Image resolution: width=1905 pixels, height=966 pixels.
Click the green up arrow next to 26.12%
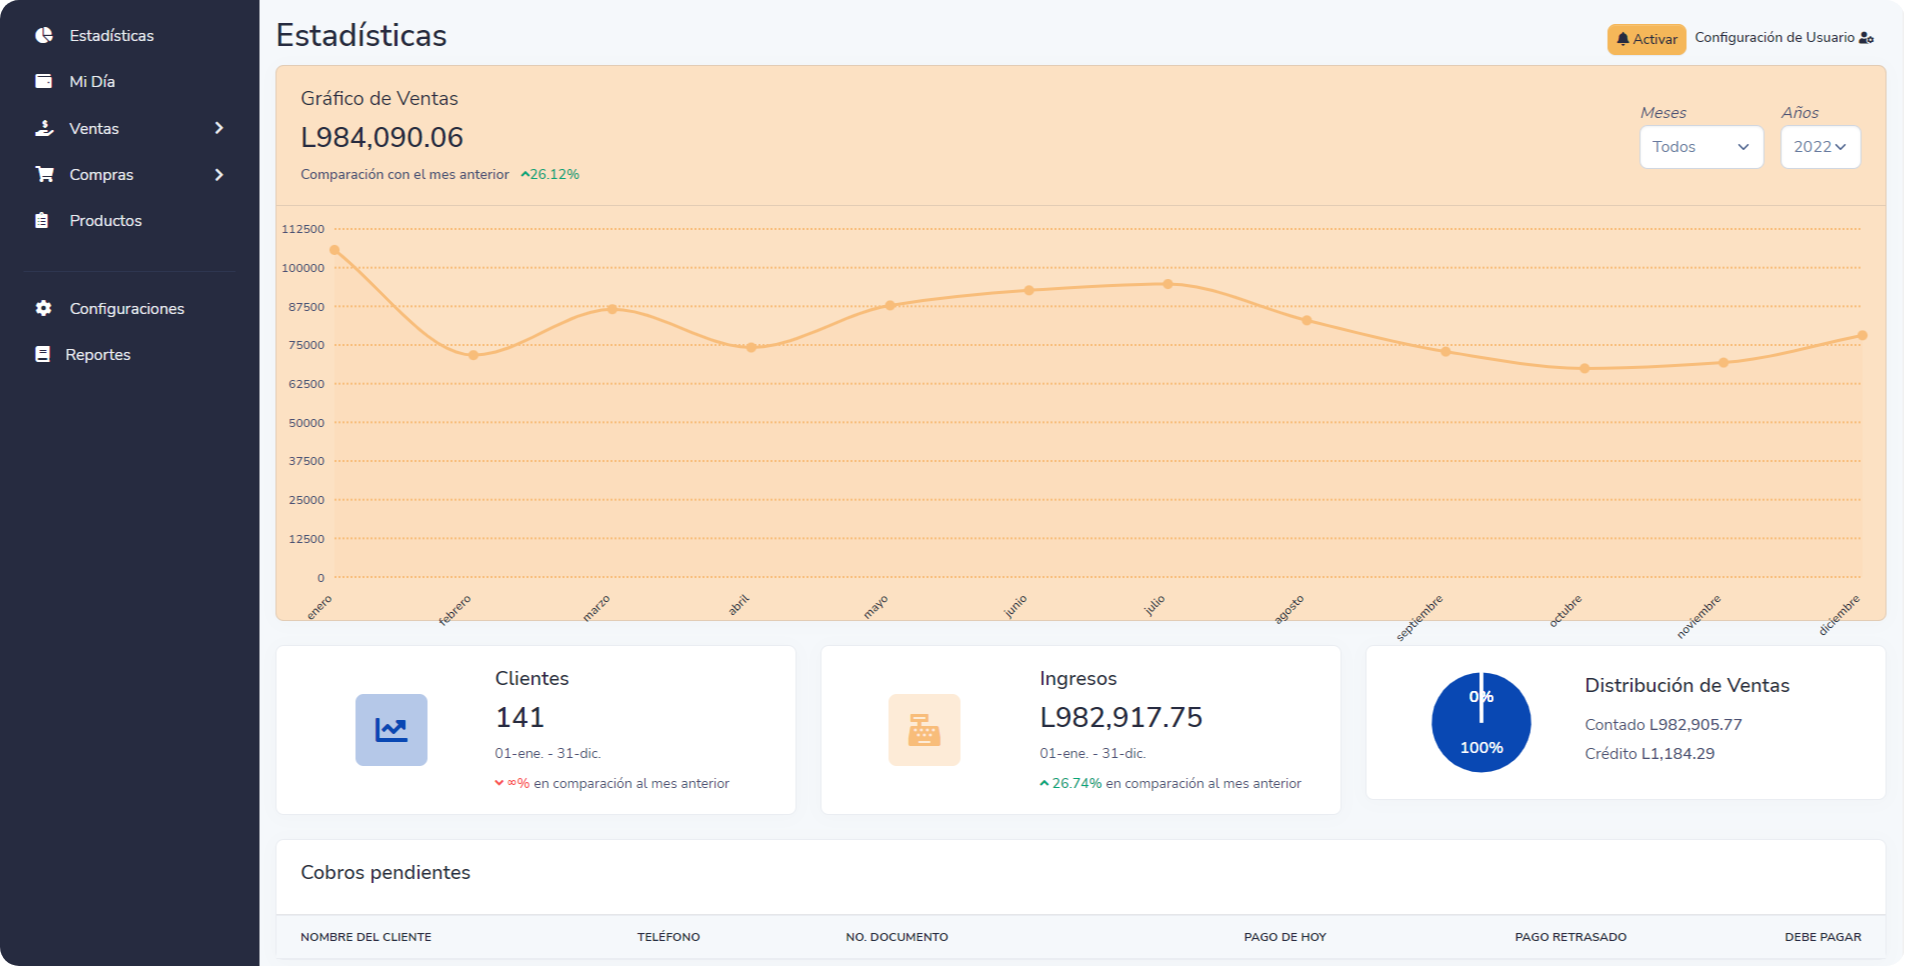pos(524,174)
